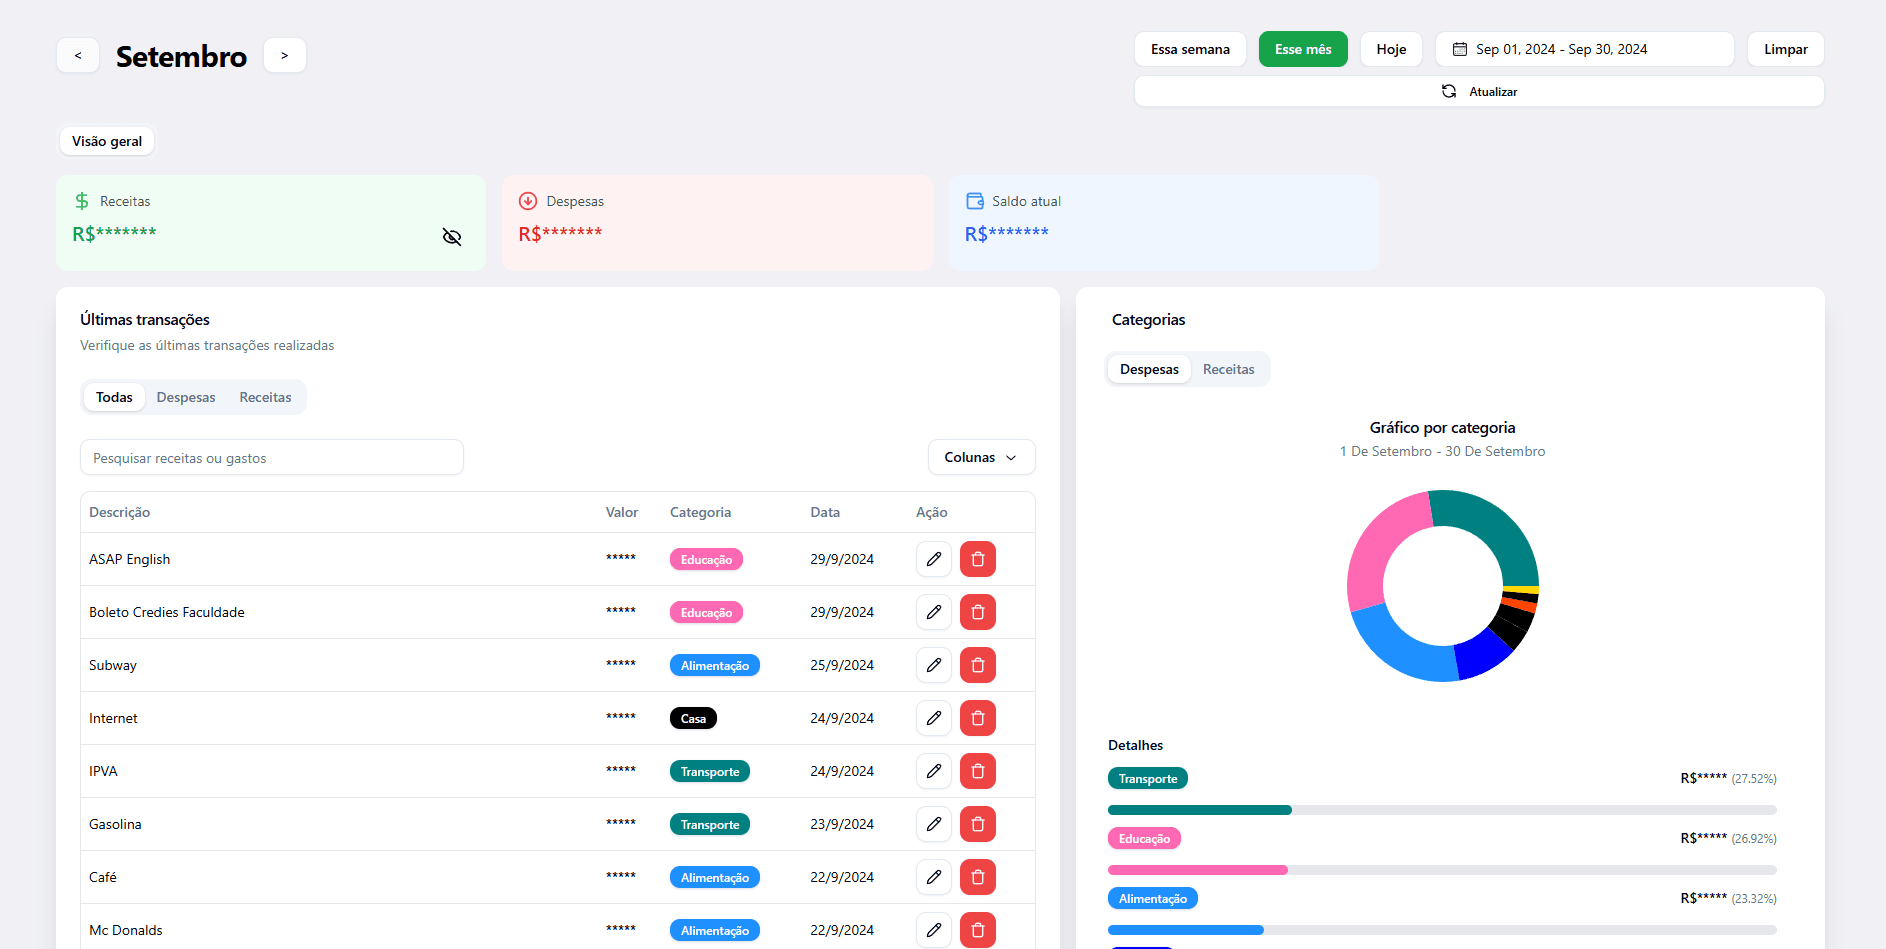Delete the Mc Donalds transaction
1886x949 pixels.
(x=978, y=930)
